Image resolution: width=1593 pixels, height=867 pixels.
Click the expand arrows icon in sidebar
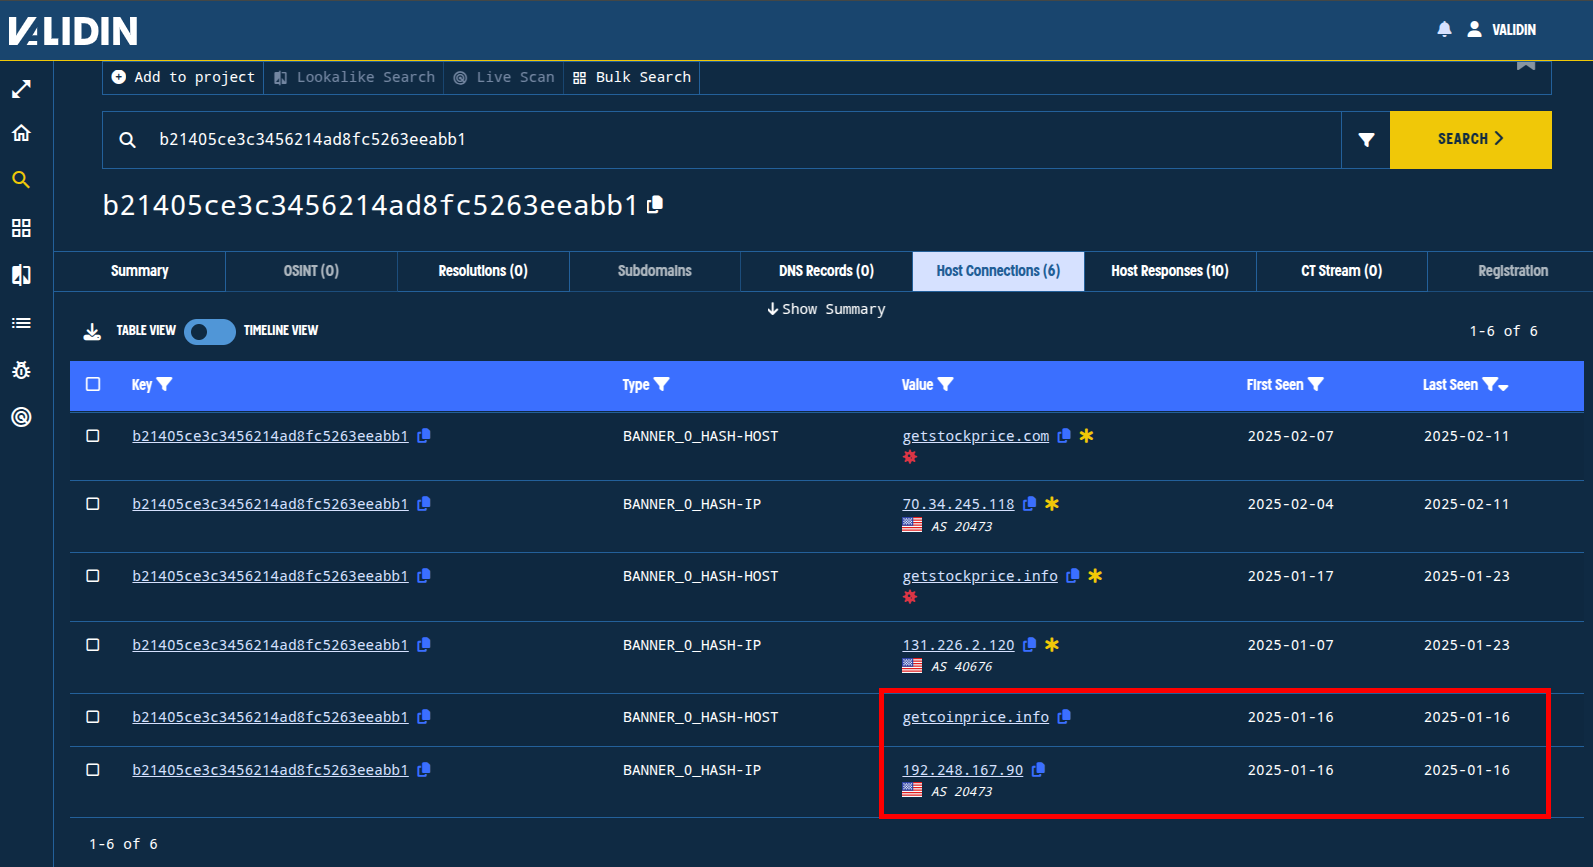21,89
